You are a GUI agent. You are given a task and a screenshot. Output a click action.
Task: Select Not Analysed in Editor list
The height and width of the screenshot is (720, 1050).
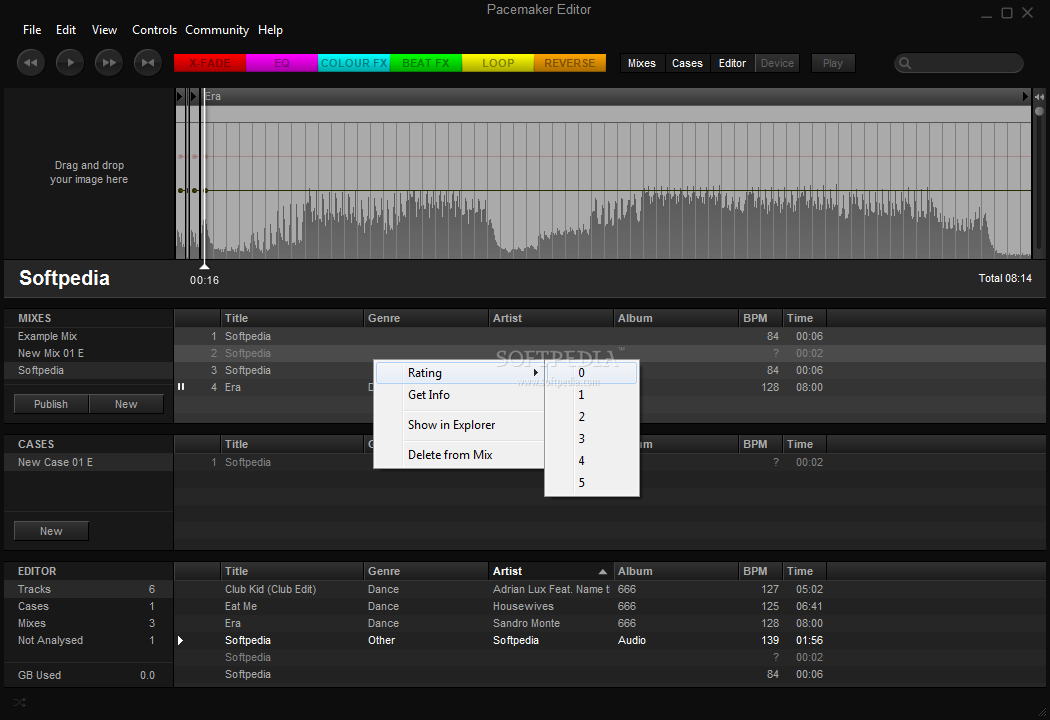(88, 640)
